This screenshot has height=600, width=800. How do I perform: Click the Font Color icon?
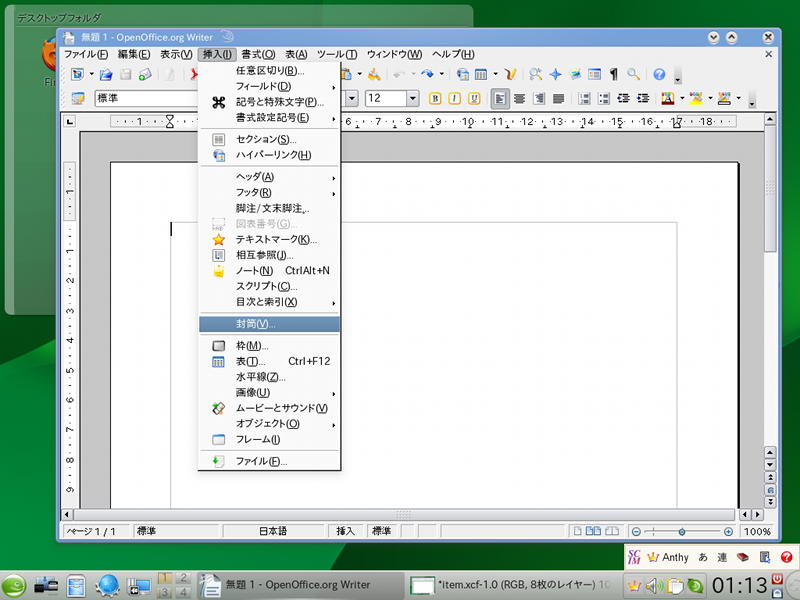(668, 98)
